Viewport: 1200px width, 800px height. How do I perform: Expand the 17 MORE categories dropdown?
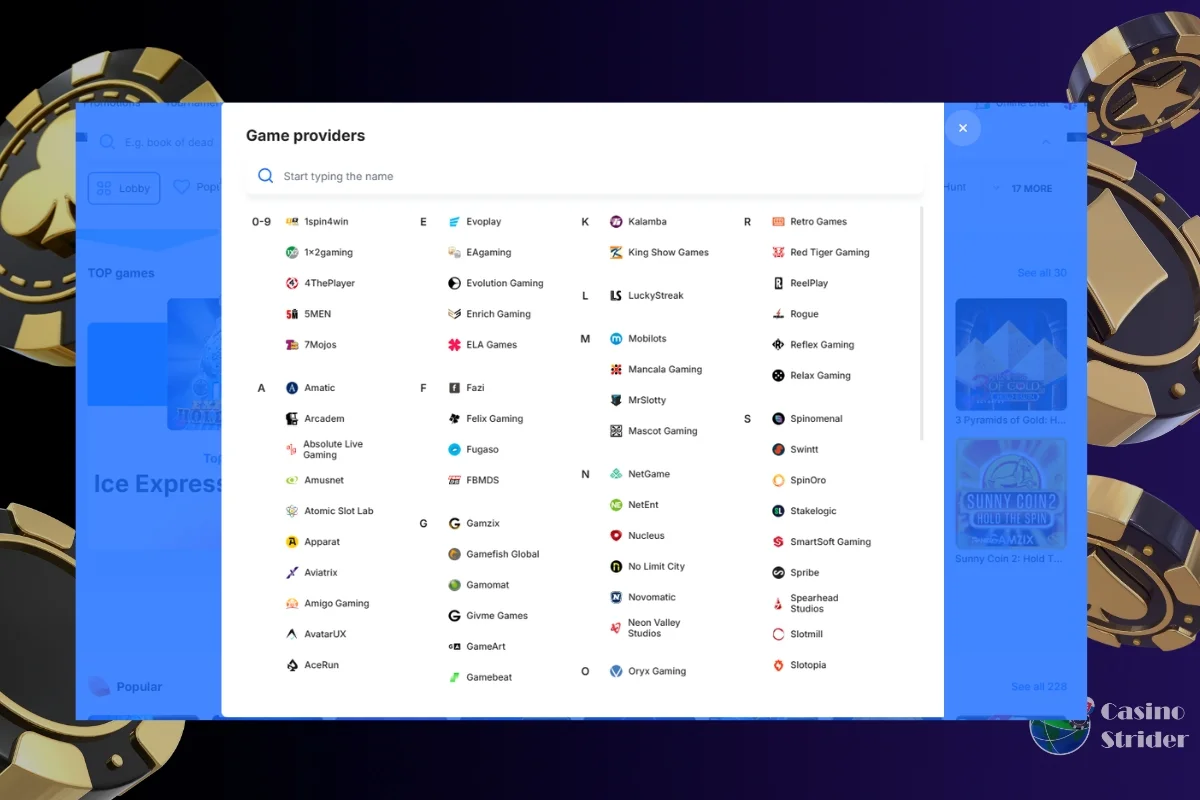[x=1031, y=188]
